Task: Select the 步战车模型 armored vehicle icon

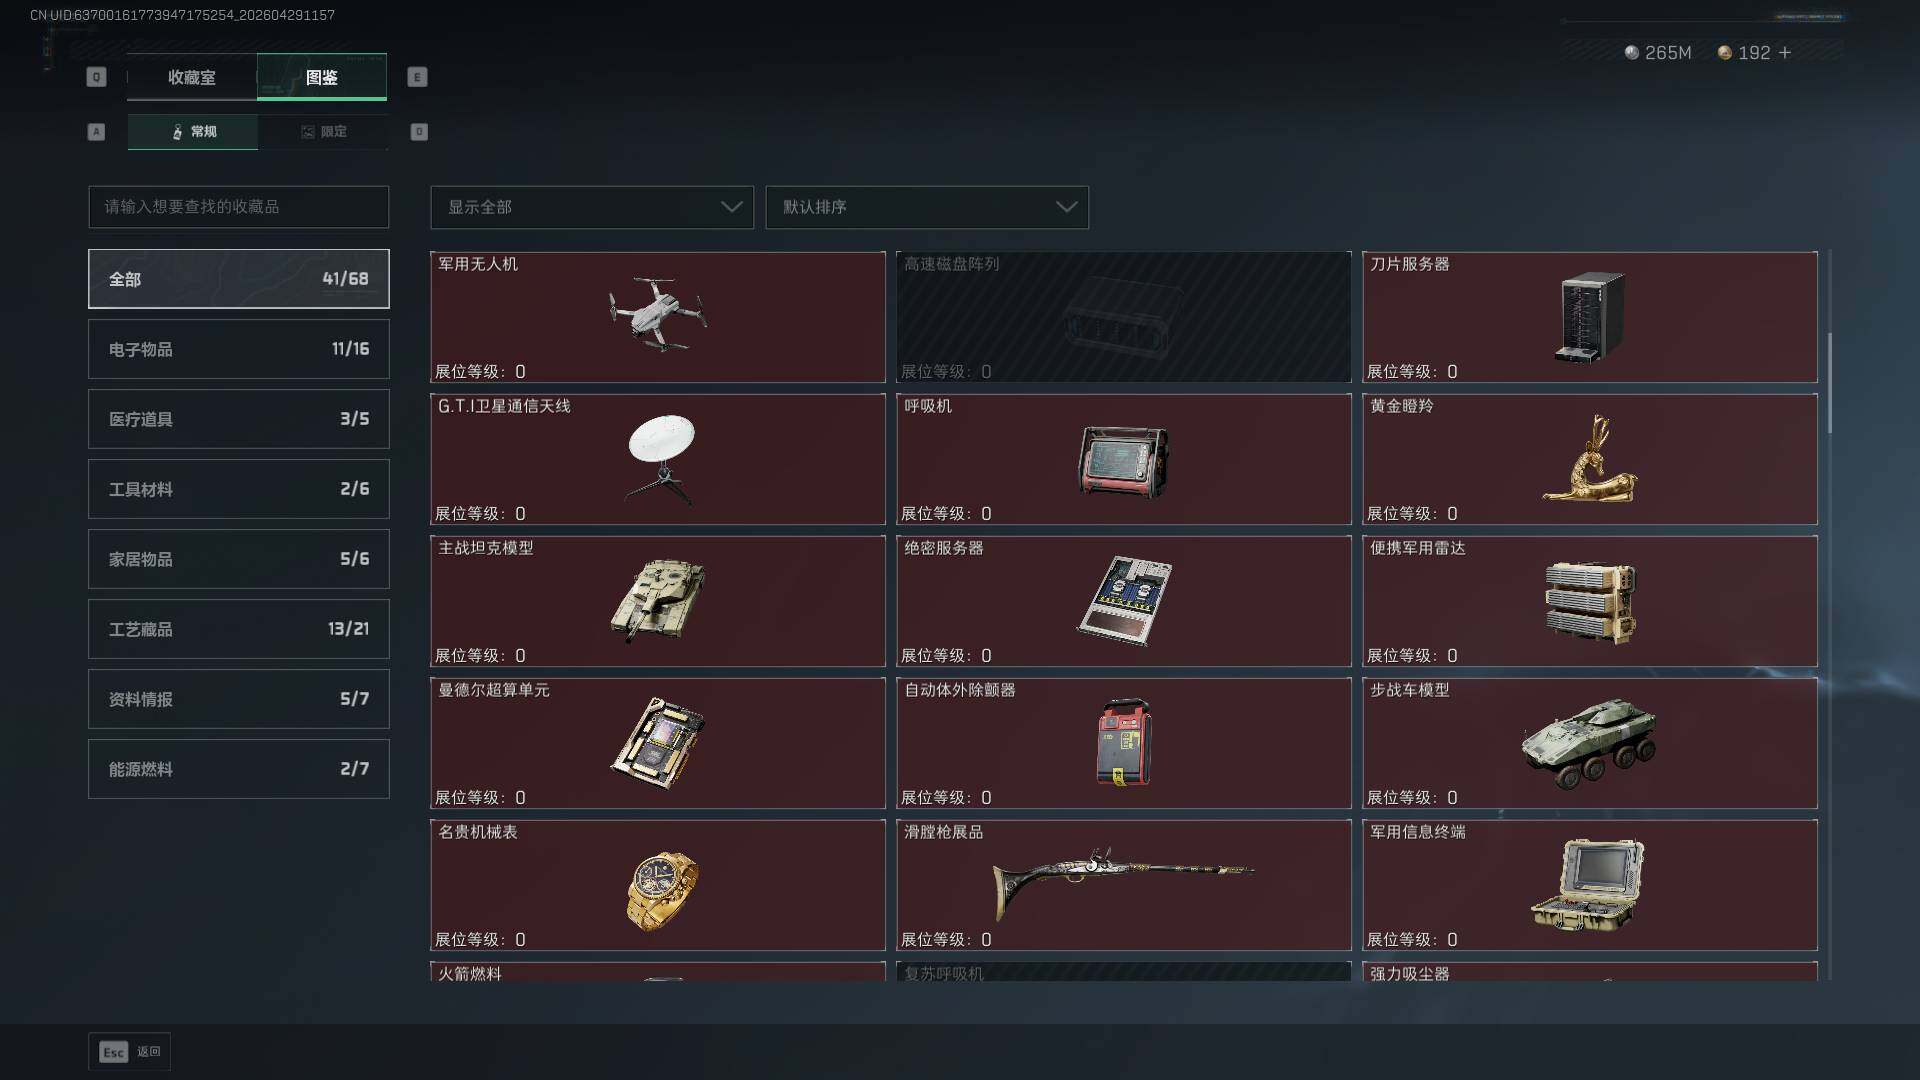Action: point(1589,741)
